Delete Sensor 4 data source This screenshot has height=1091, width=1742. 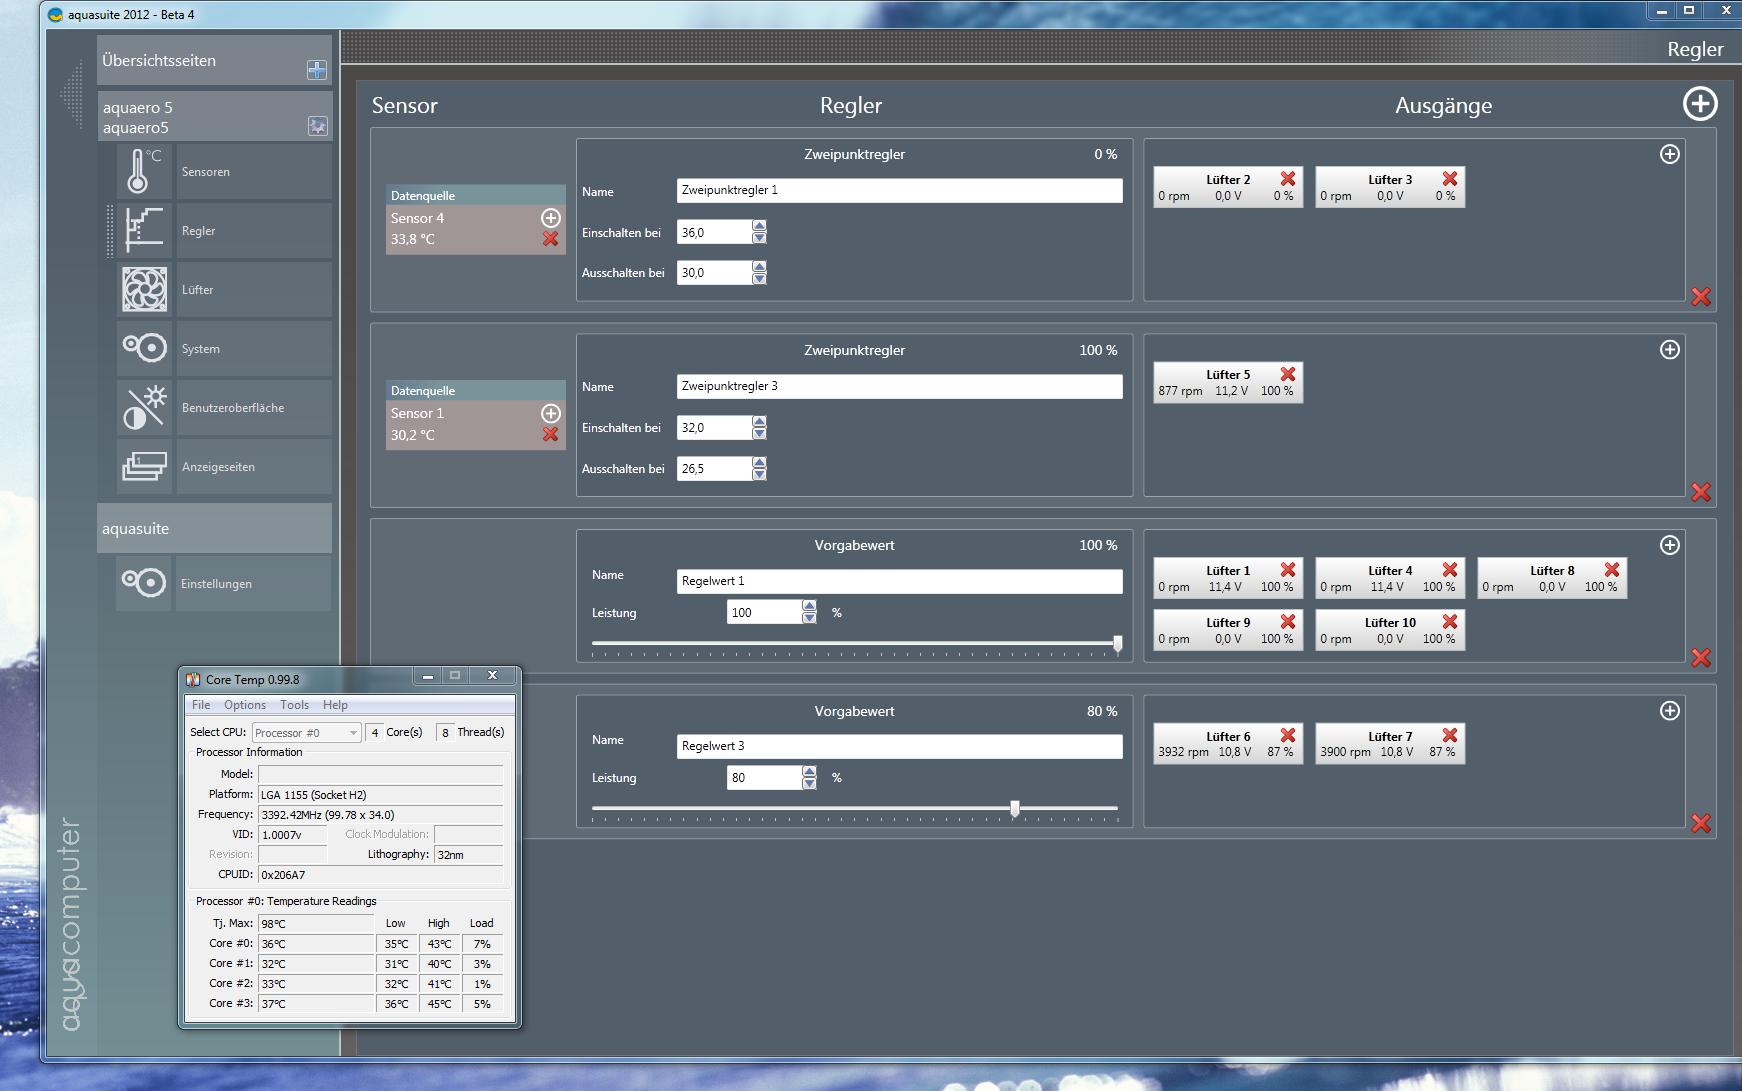pos(550,239)
